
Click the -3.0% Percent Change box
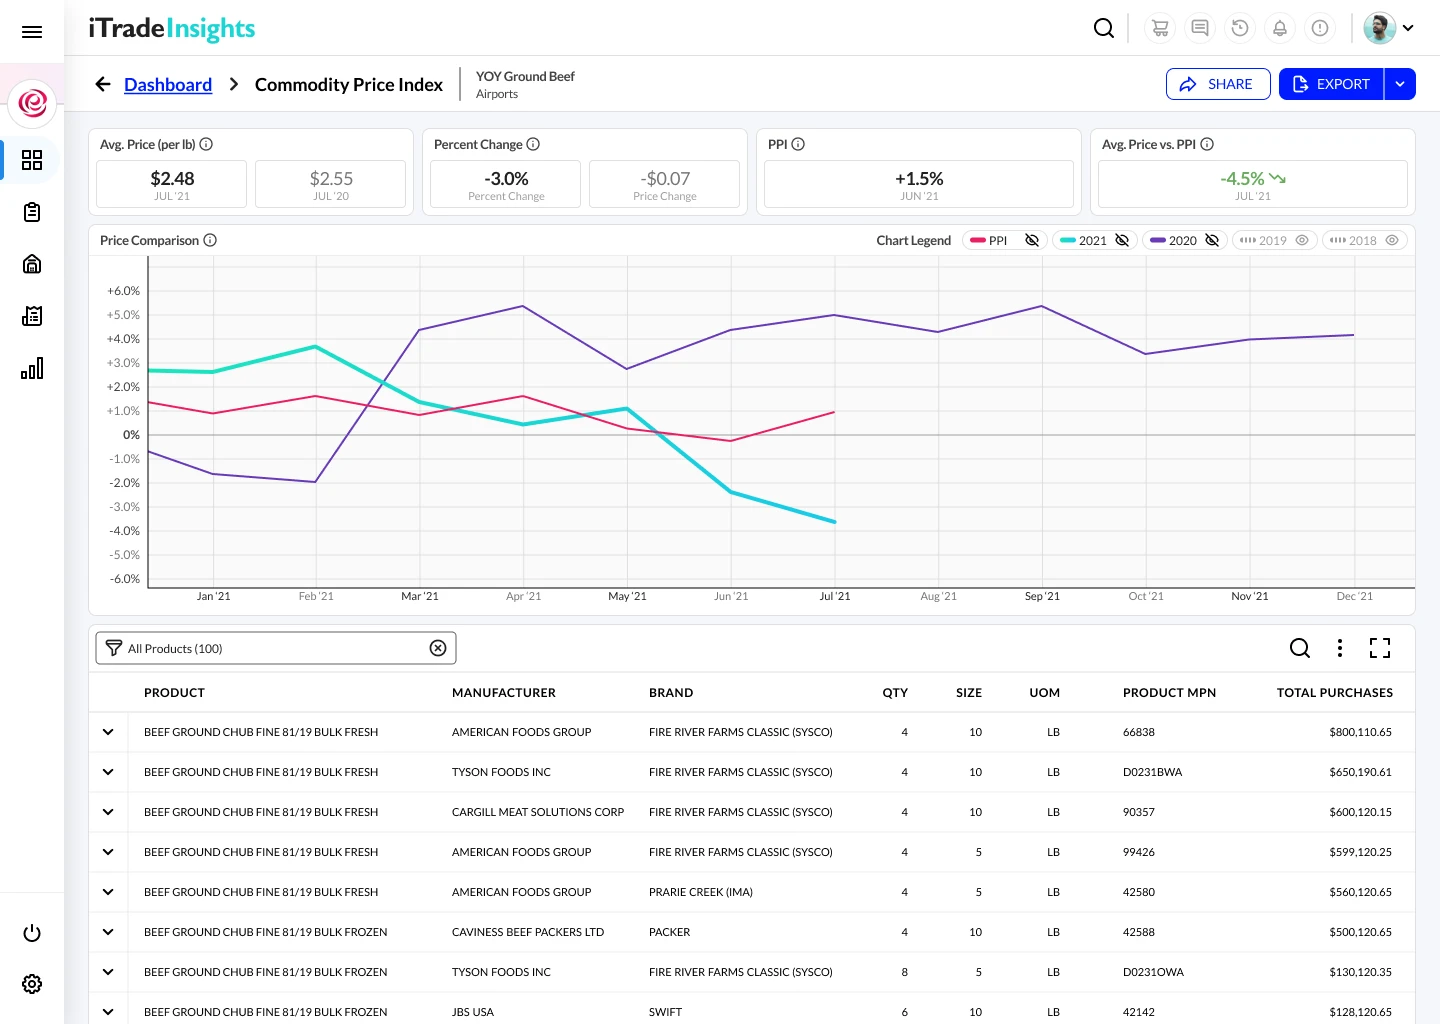506,184
